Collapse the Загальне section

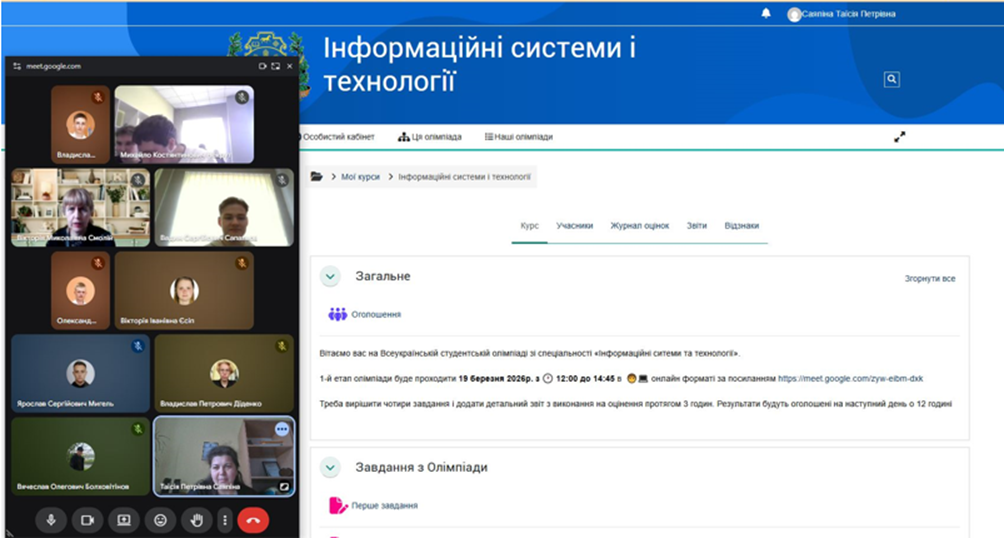pos(330,277)
